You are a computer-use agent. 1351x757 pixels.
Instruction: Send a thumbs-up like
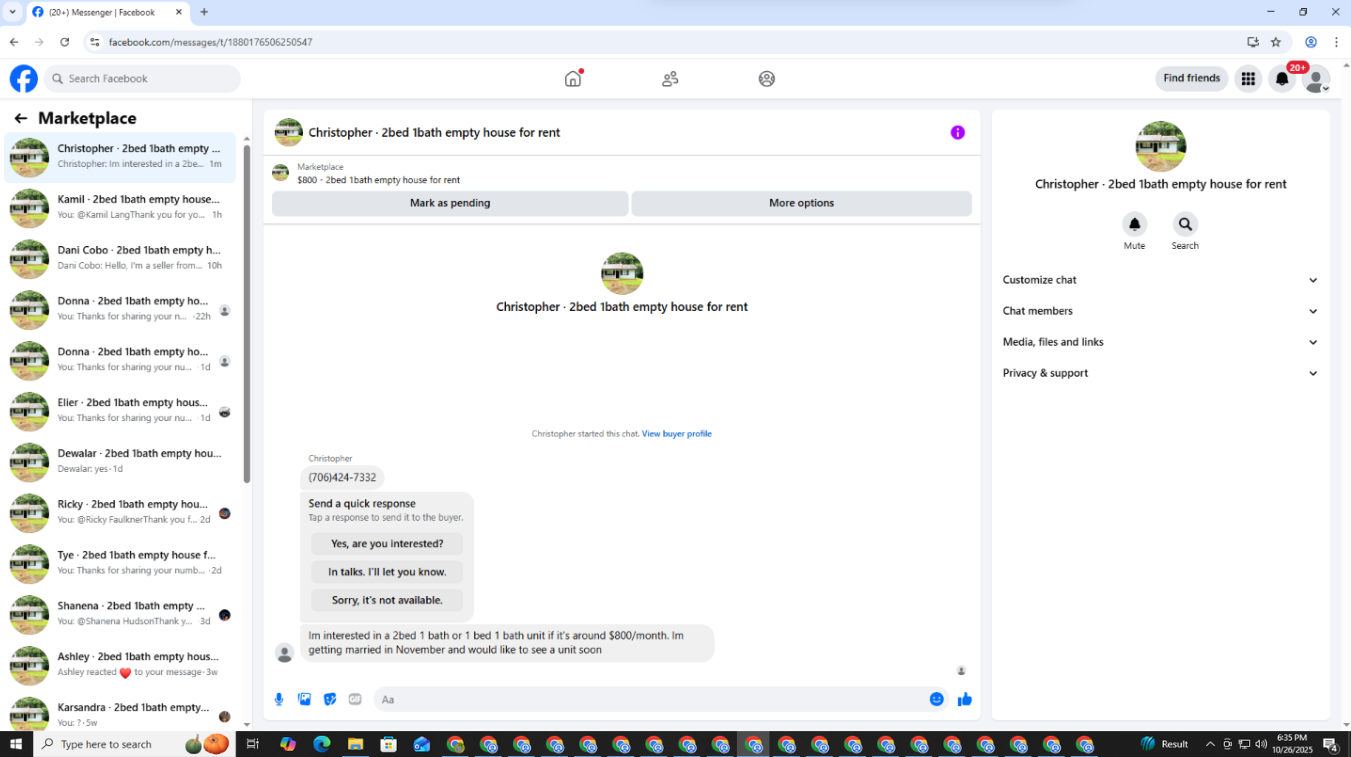point(965,699)
